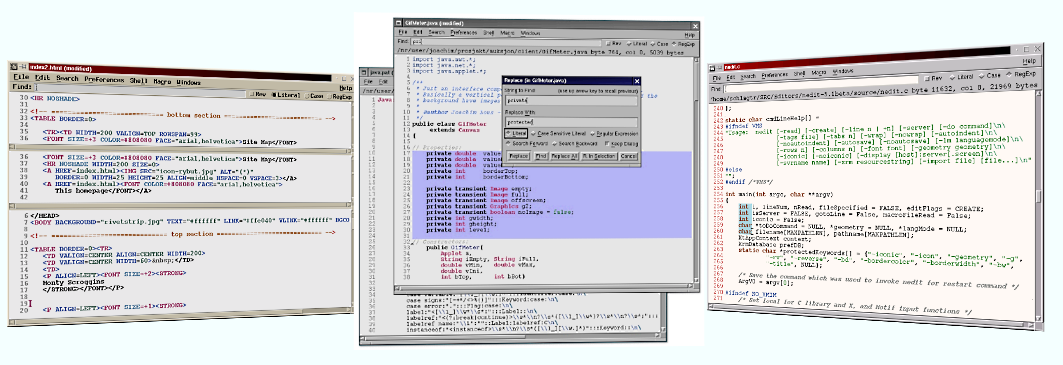
Task: Open Help menu in index2.html window
Action: 346,88
